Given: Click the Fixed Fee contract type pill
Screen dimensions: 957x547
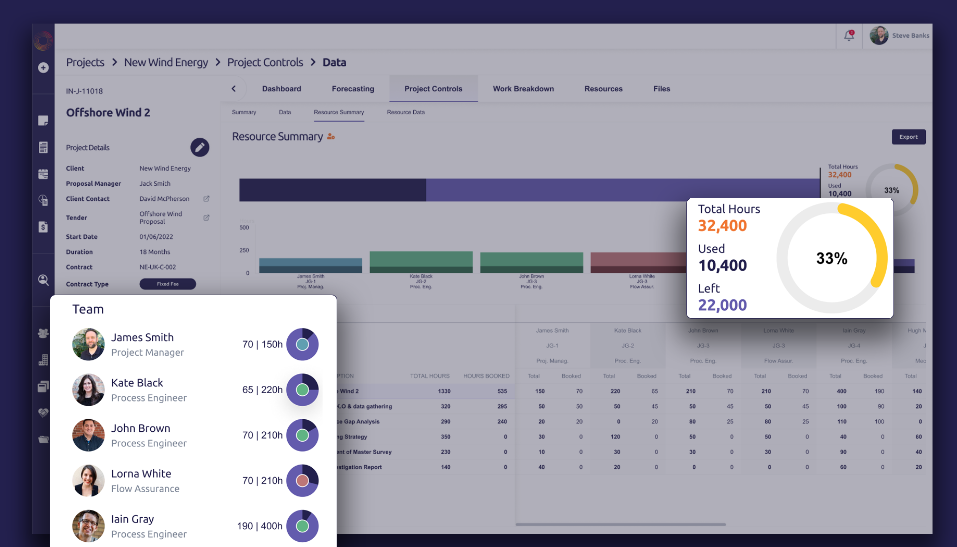Looking at the screenshot, I should (x=168, y=284).
